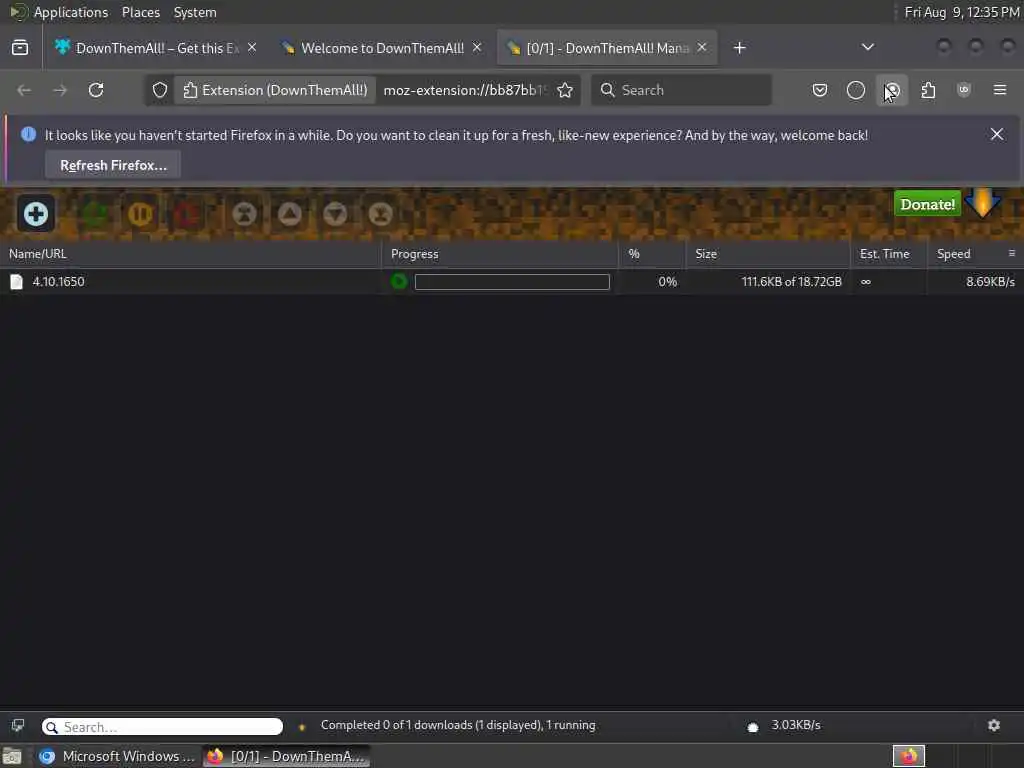The image size is (1024, 768).
Task: Open a new browser tab
Action: click(x=739, y=48)
